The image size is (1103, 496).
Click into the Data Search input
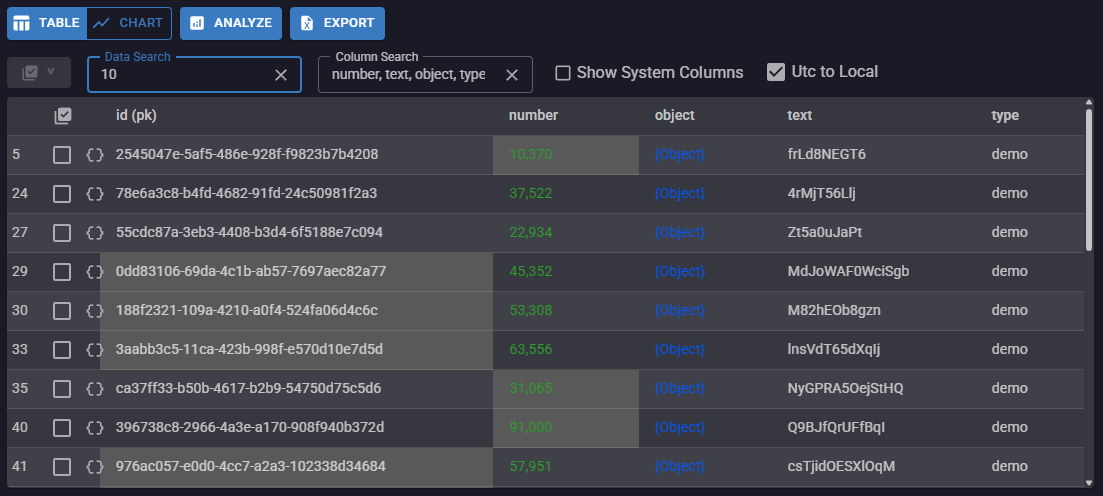pos(180,75)
